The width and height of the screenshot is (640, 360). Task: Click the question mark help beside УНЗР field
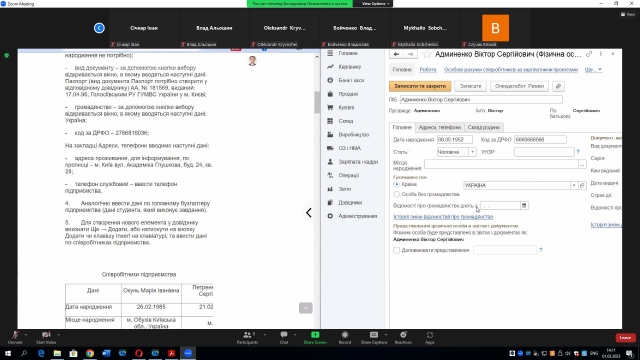pyautogui.click(x=578, y=152)
